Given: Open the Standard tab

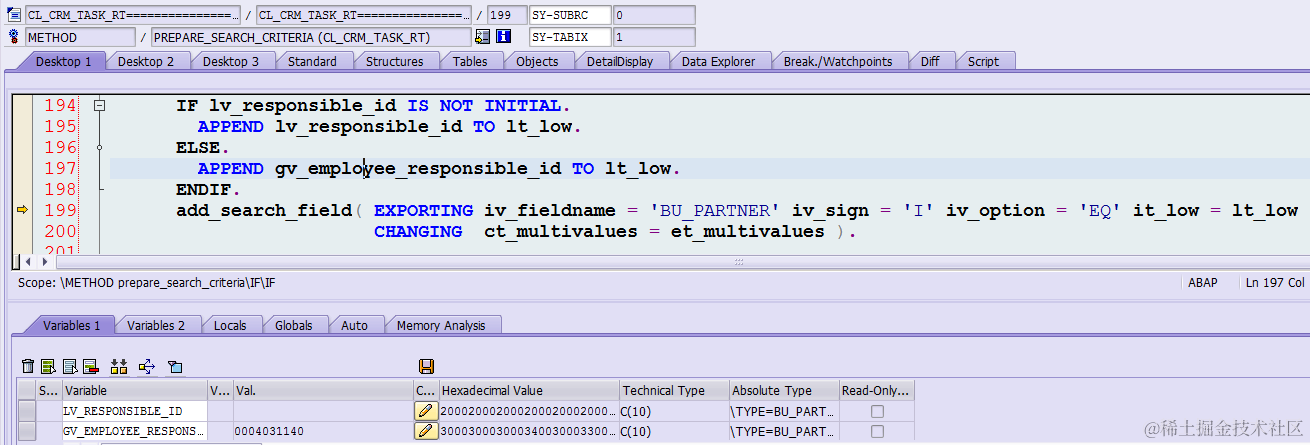Looking at the screenshot, I should pos(312,61).
